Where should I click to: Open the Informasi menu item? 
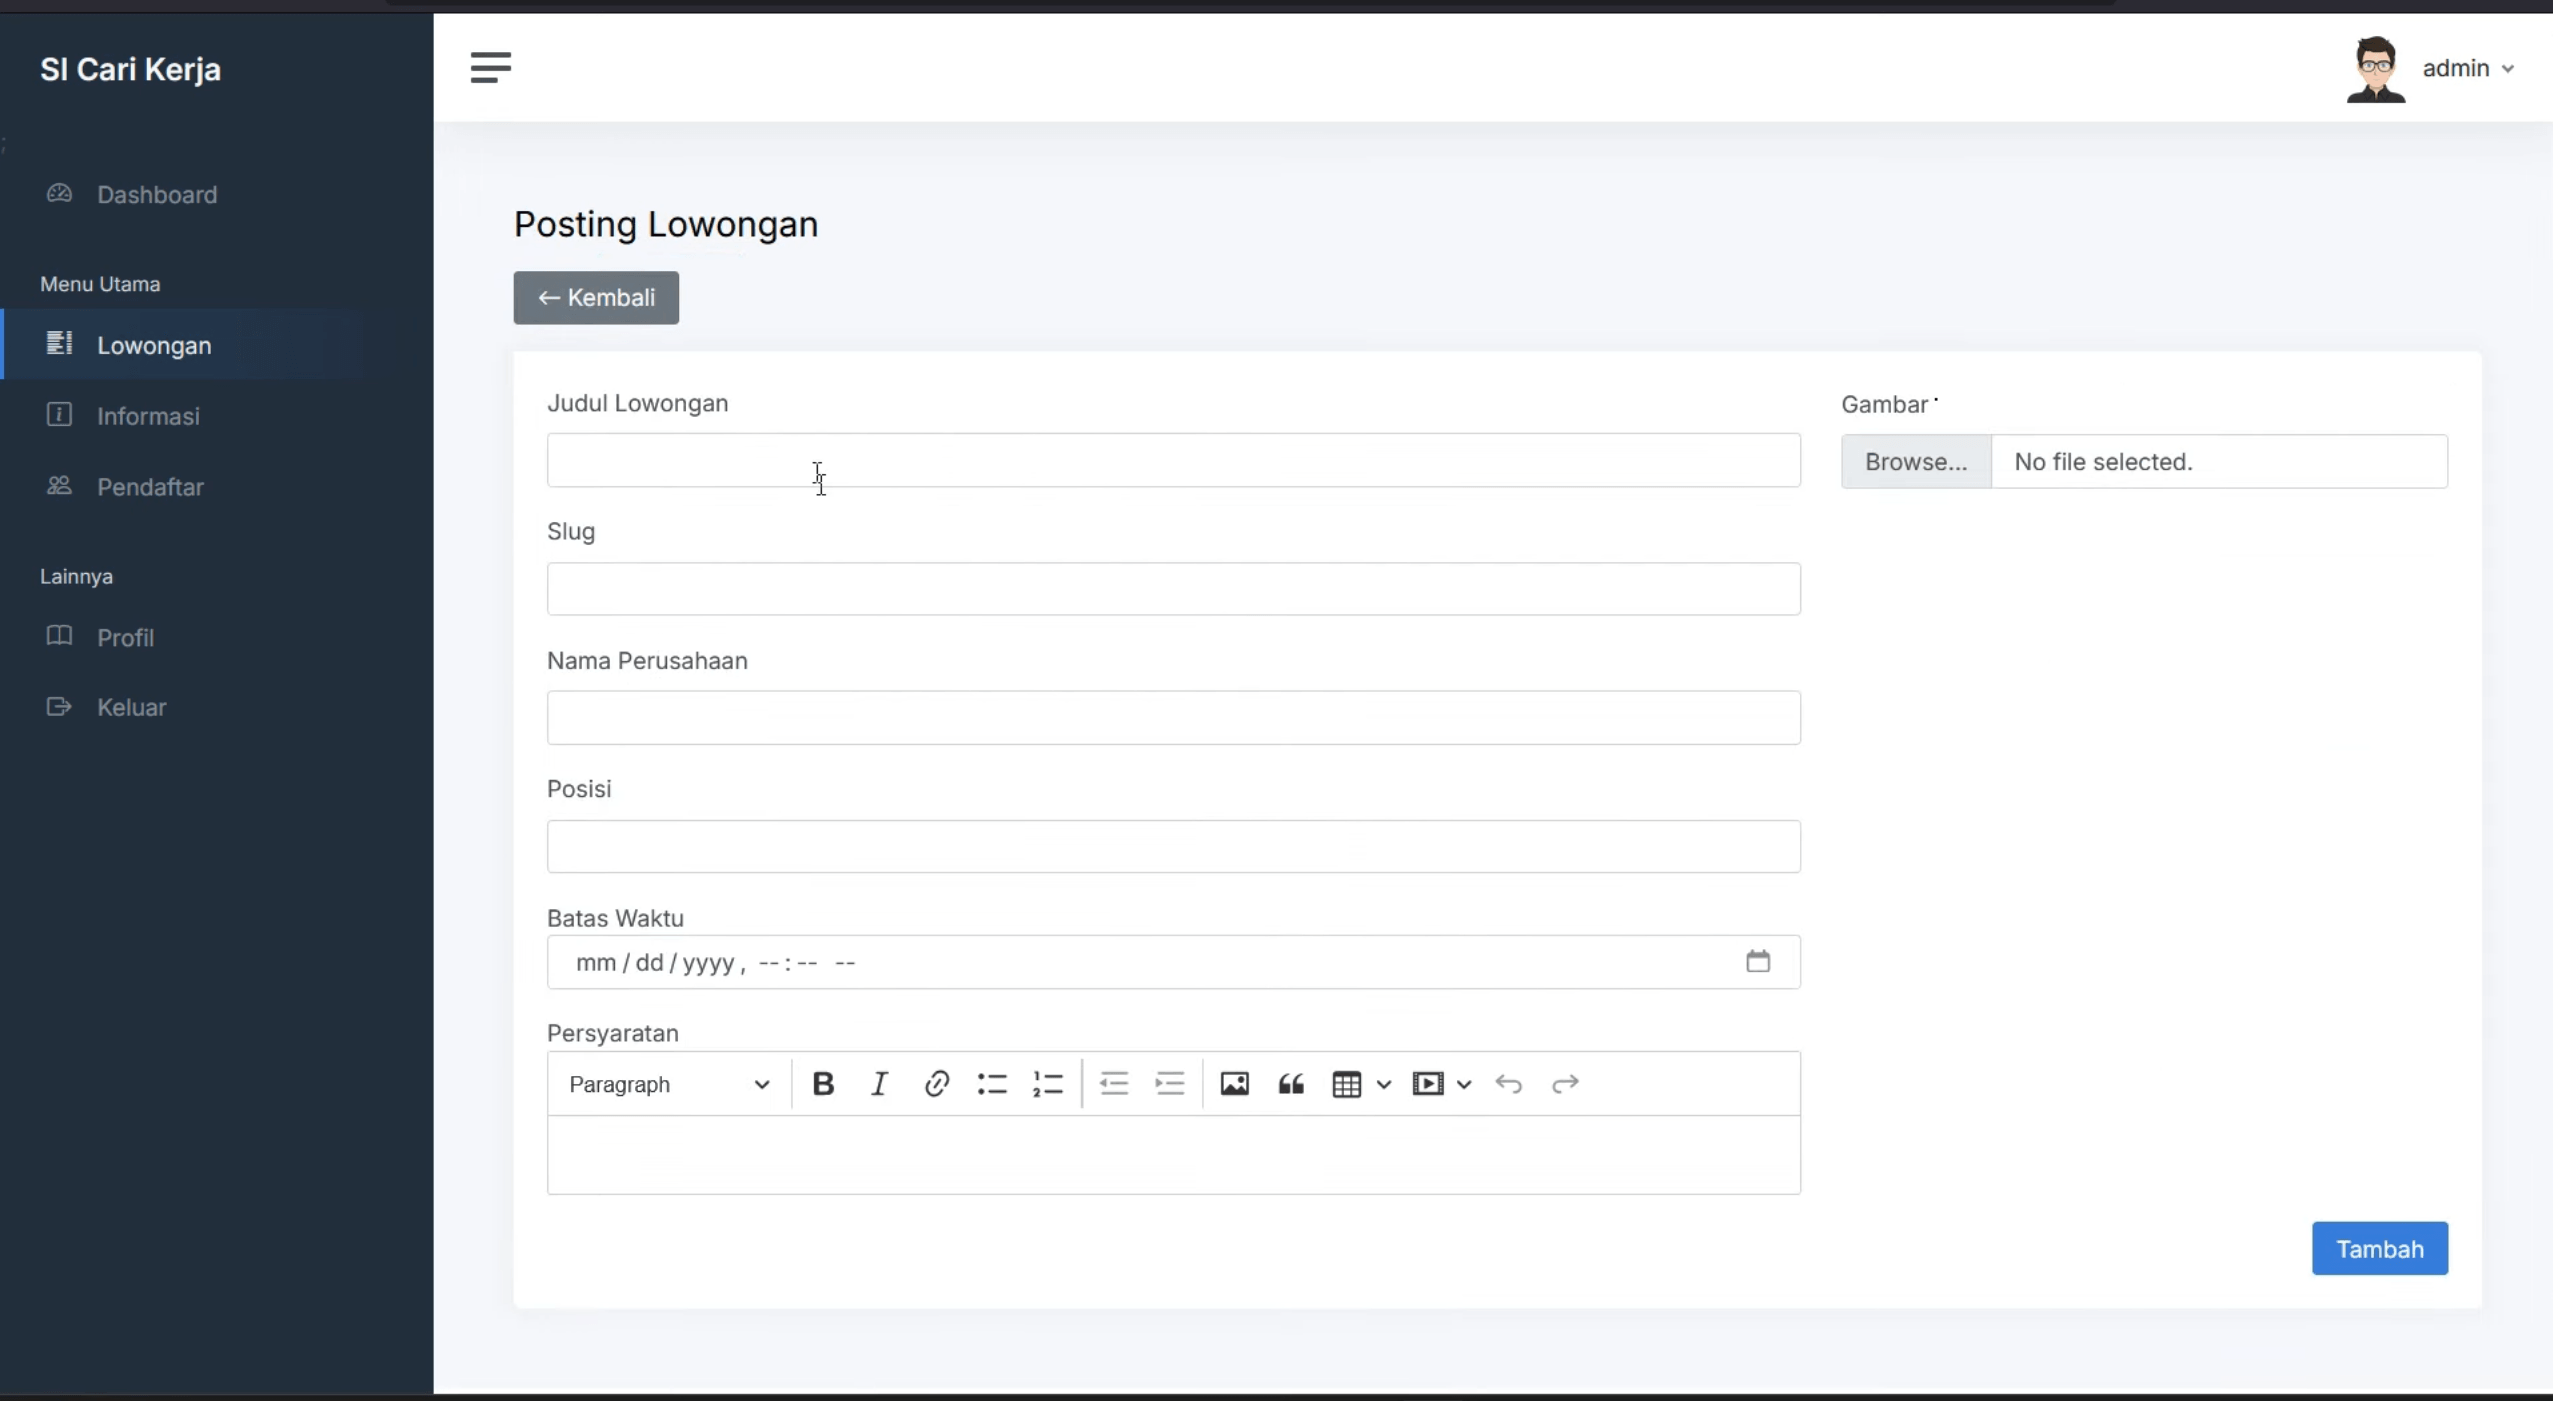[148, 416]
